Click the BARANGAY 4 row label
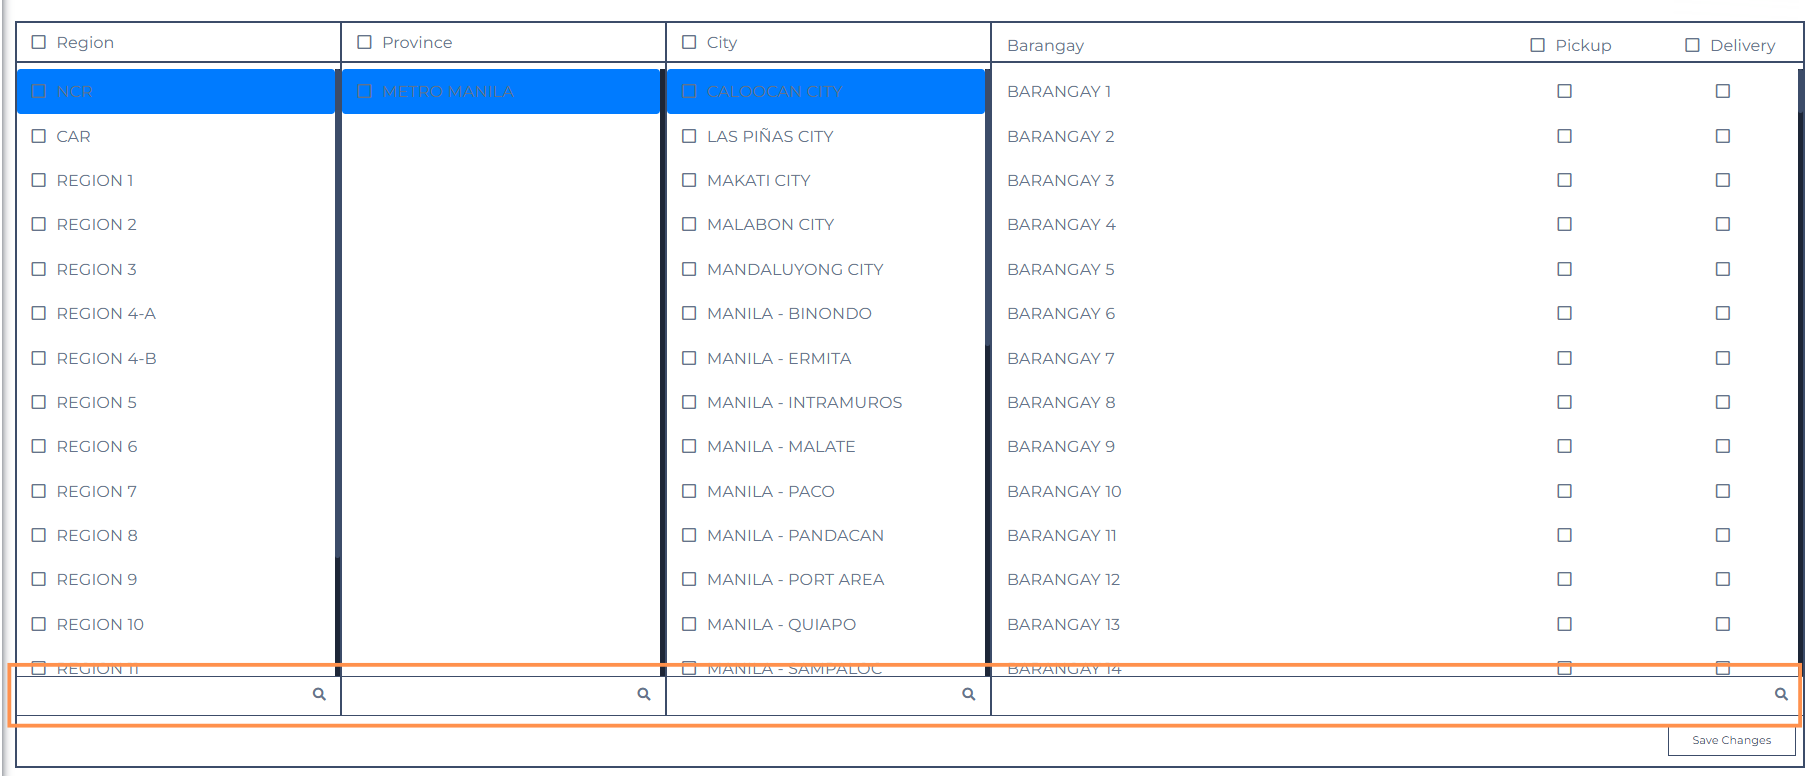Viewport: 1812px width, 776px height. tap(1061, 224)
